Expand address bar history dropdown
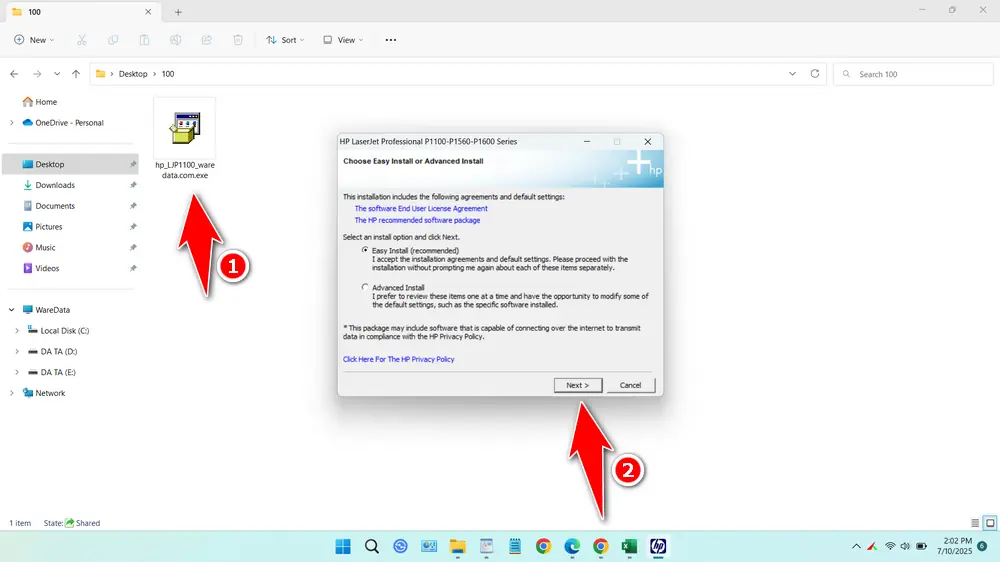The image size is (1000, 562). pos(792,74)
